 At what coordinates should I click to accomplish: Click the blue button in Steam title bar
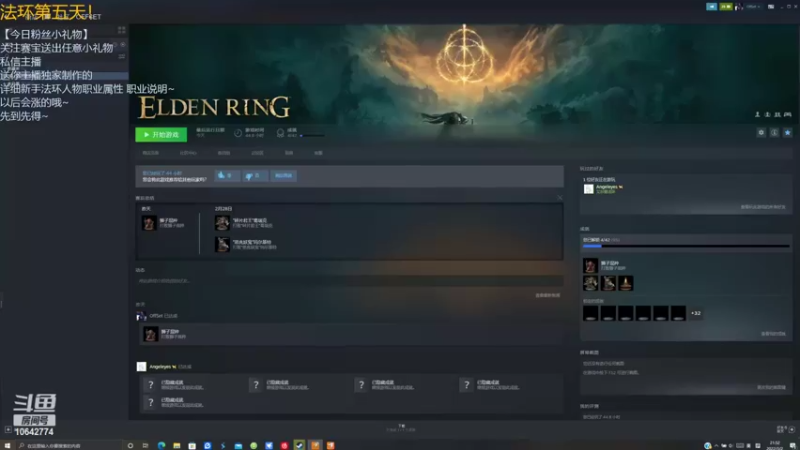click(711, 7)
